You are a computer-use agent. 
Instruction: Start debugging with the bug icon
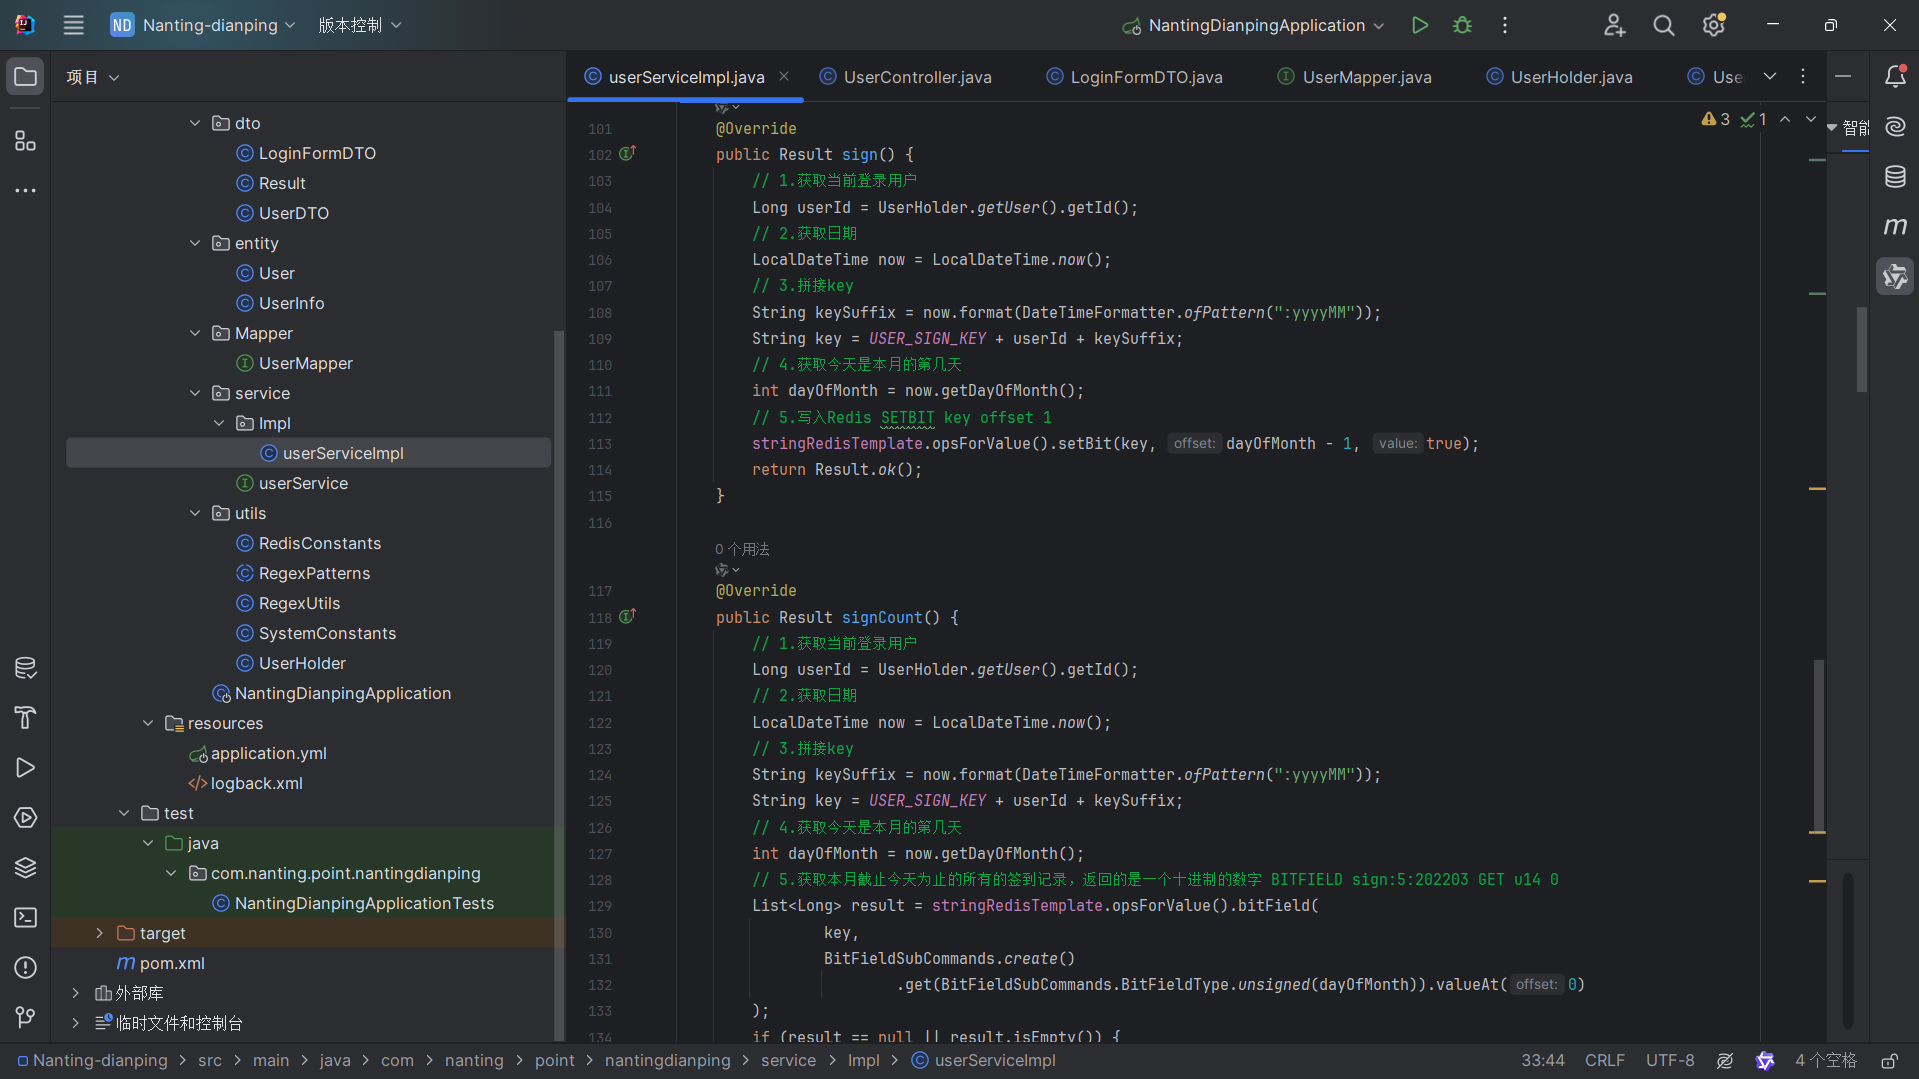[1462, 25]
